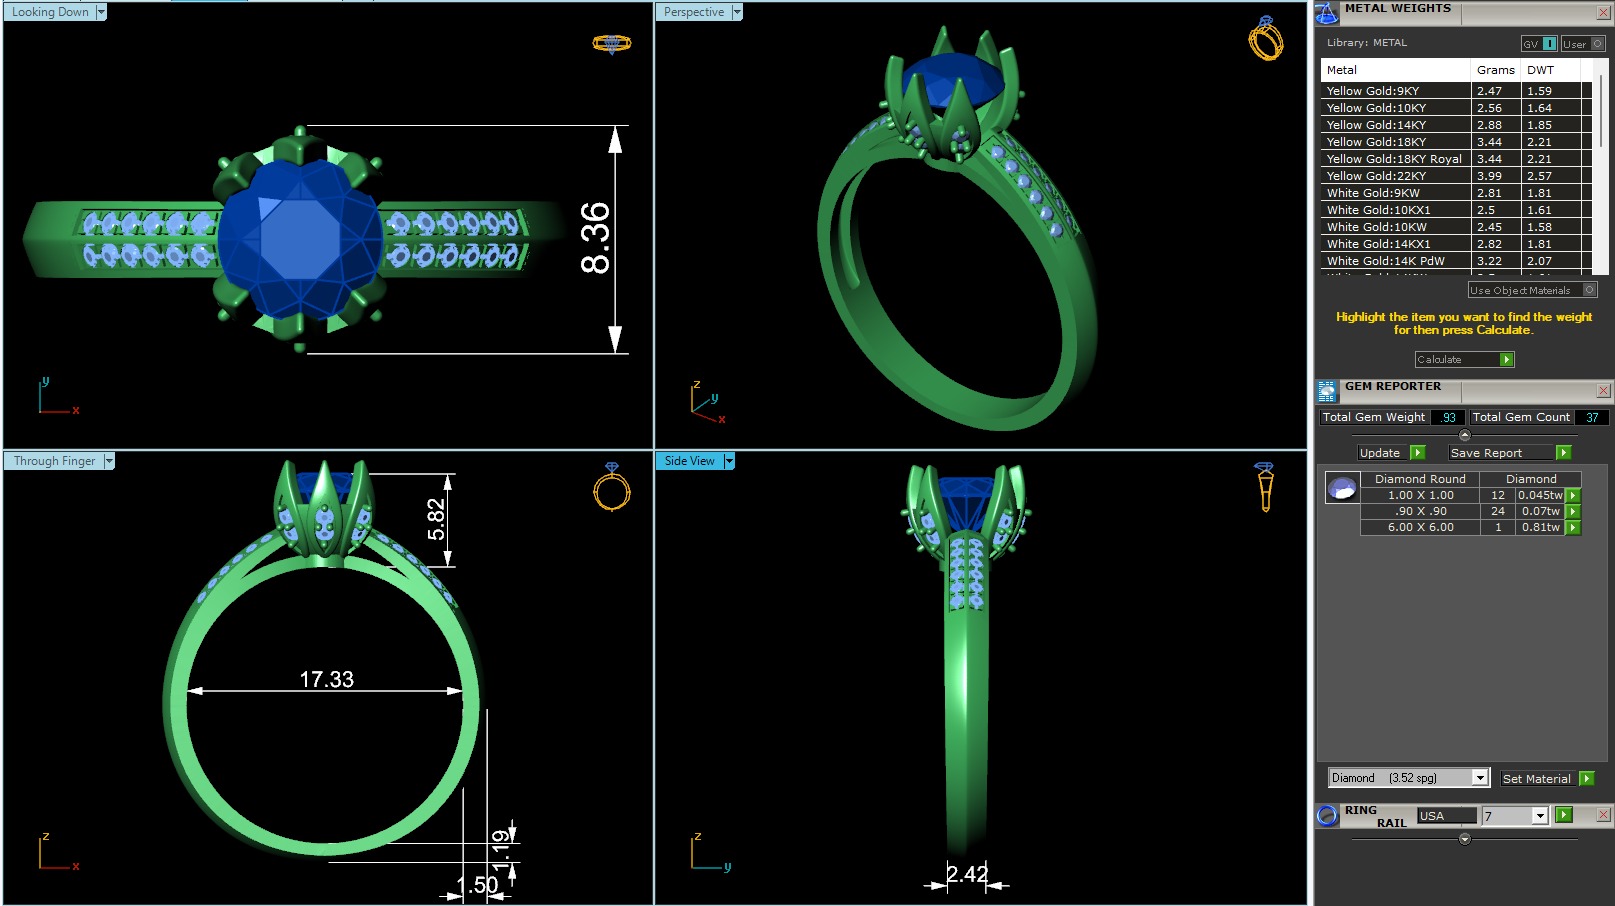Select the White Gold:9KW row
The height and width of the screenshot is (906, 1615).
(x=1456, y=193)
